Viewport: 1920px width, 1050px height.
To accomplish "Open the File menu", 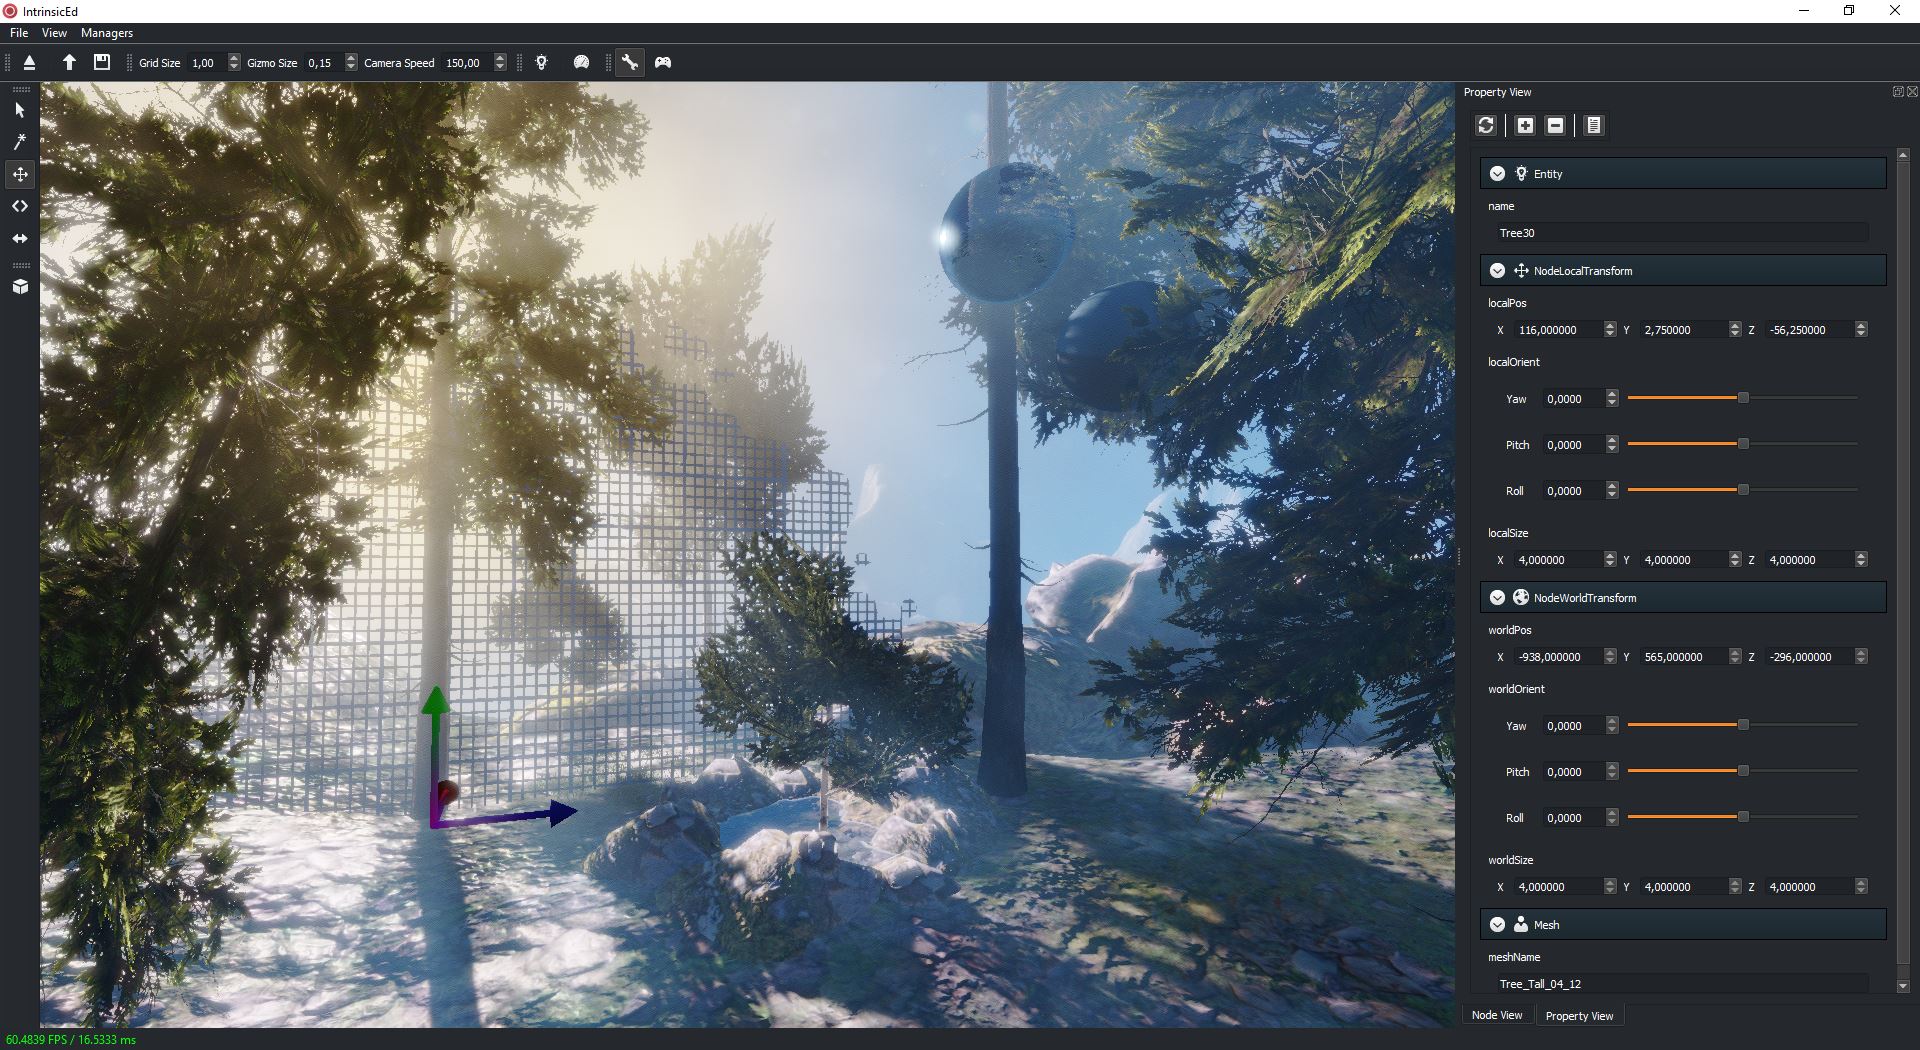I will tap(19, 33).
